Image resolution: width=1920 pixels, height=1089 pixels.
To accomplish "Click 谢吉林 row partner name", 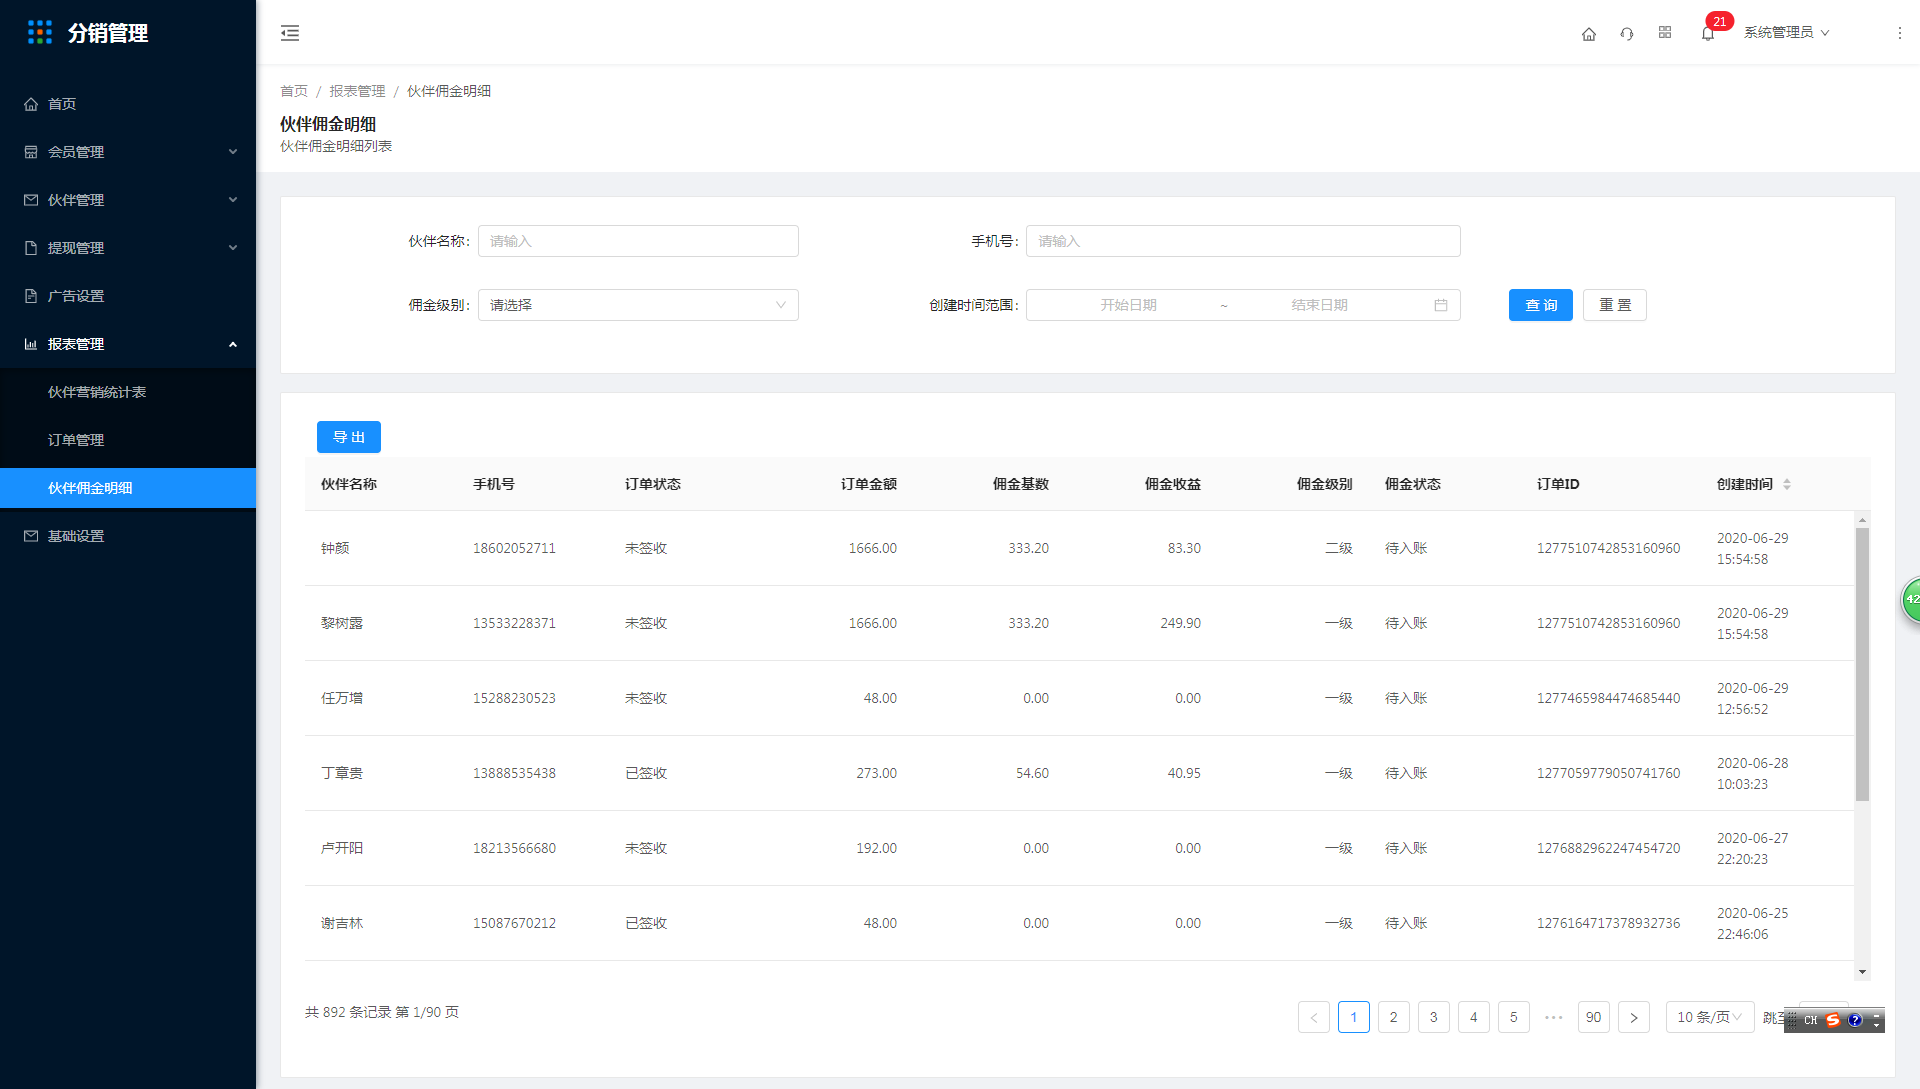I will point(342,923).
